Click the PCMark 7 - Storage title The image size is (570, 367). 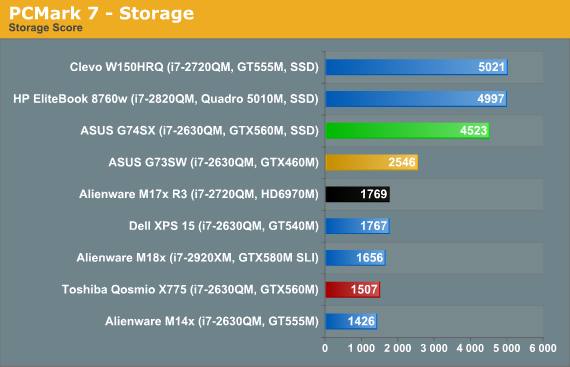click(101, 13)
